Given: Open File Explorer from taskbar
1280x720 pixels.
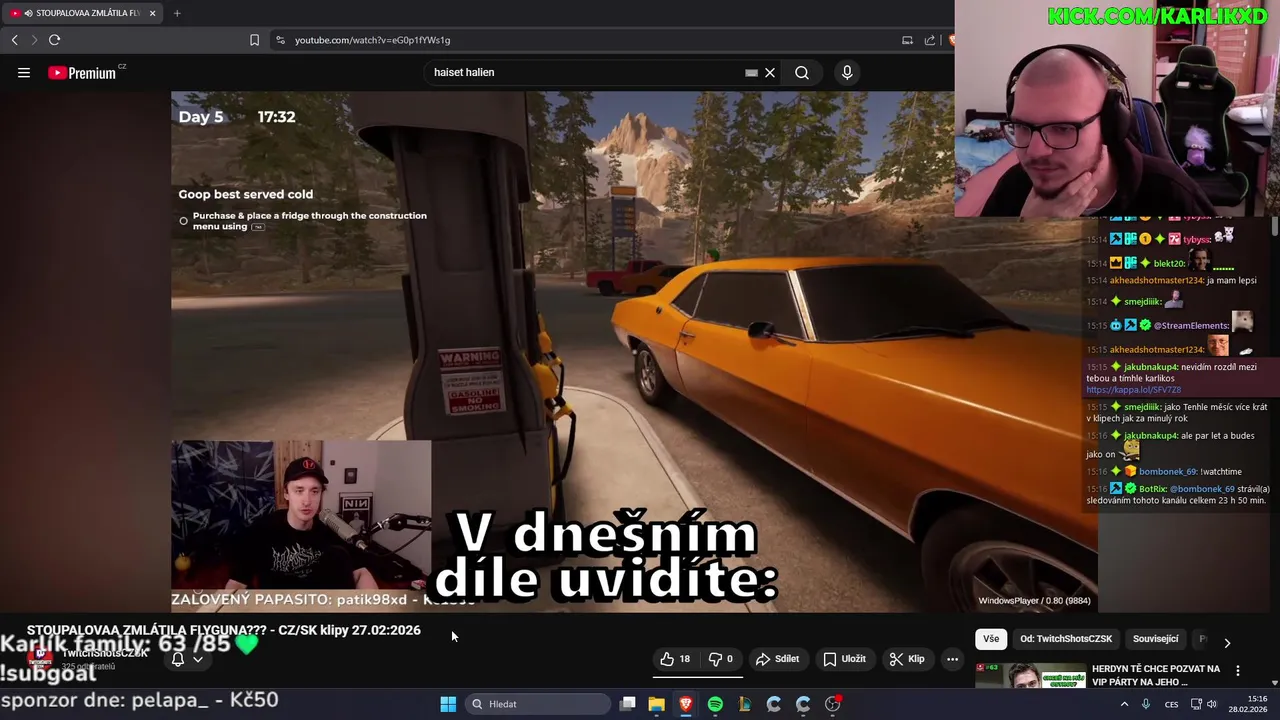Looking at the screenshot, I should tap(657, 704).
